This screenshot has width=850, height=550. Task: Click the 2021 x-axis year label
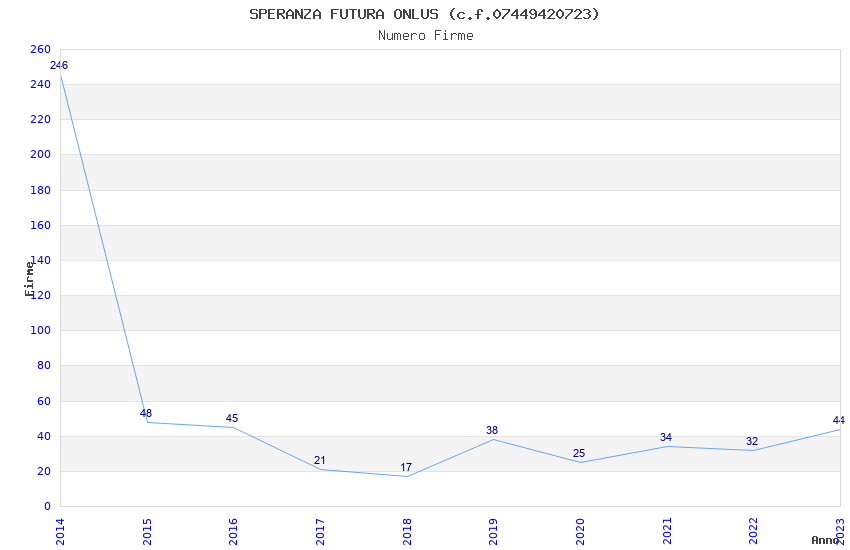click(667, 532)
